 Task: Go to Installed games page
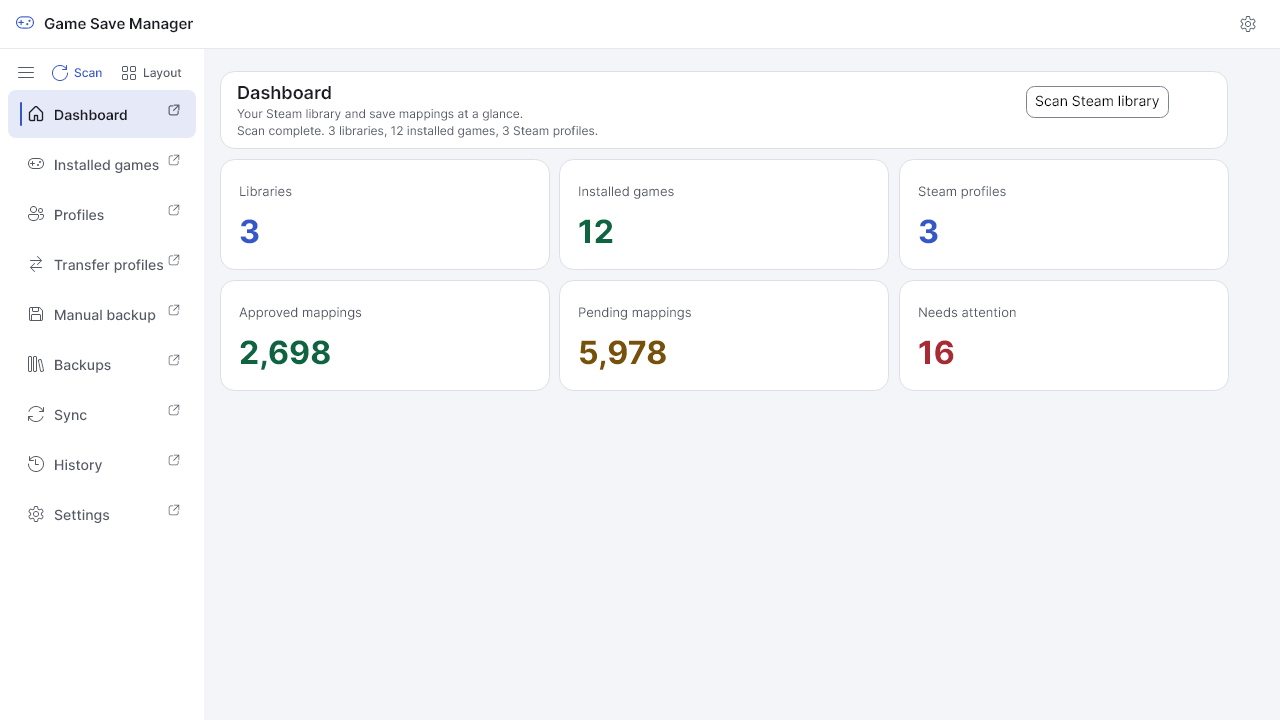[102, 164]
